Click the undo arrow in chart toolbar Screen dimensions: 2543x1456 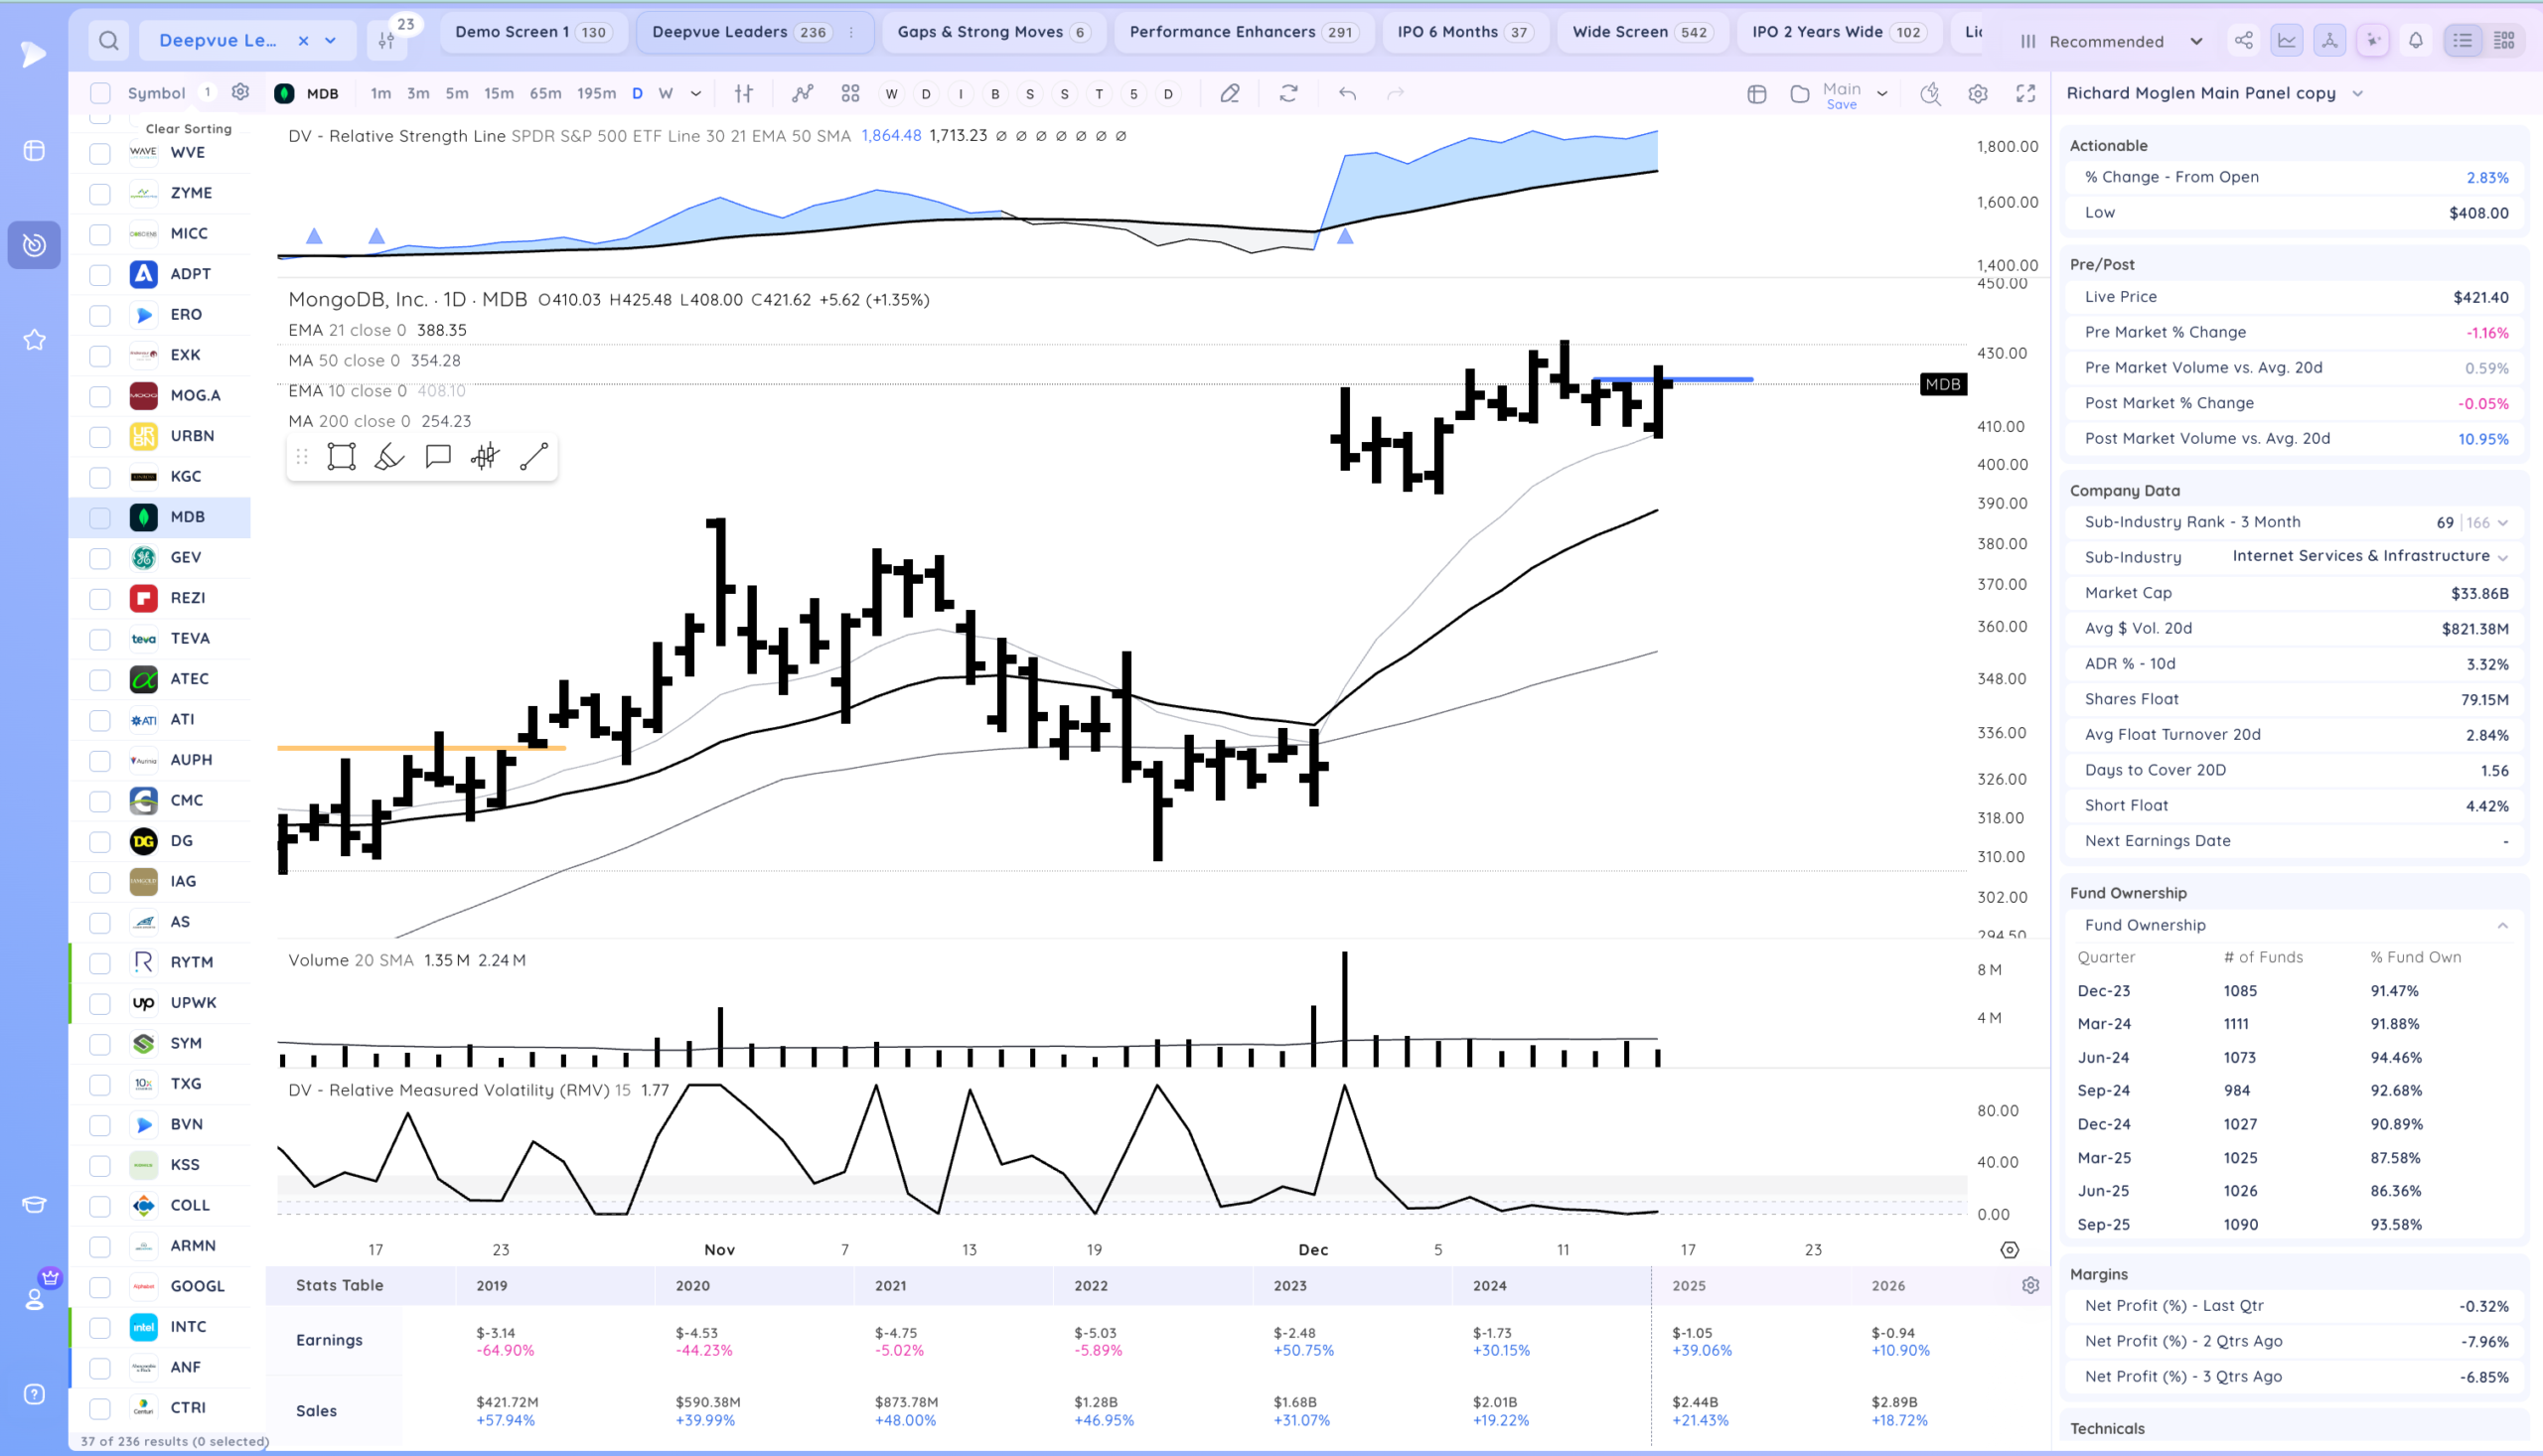tap(1347, 94)
